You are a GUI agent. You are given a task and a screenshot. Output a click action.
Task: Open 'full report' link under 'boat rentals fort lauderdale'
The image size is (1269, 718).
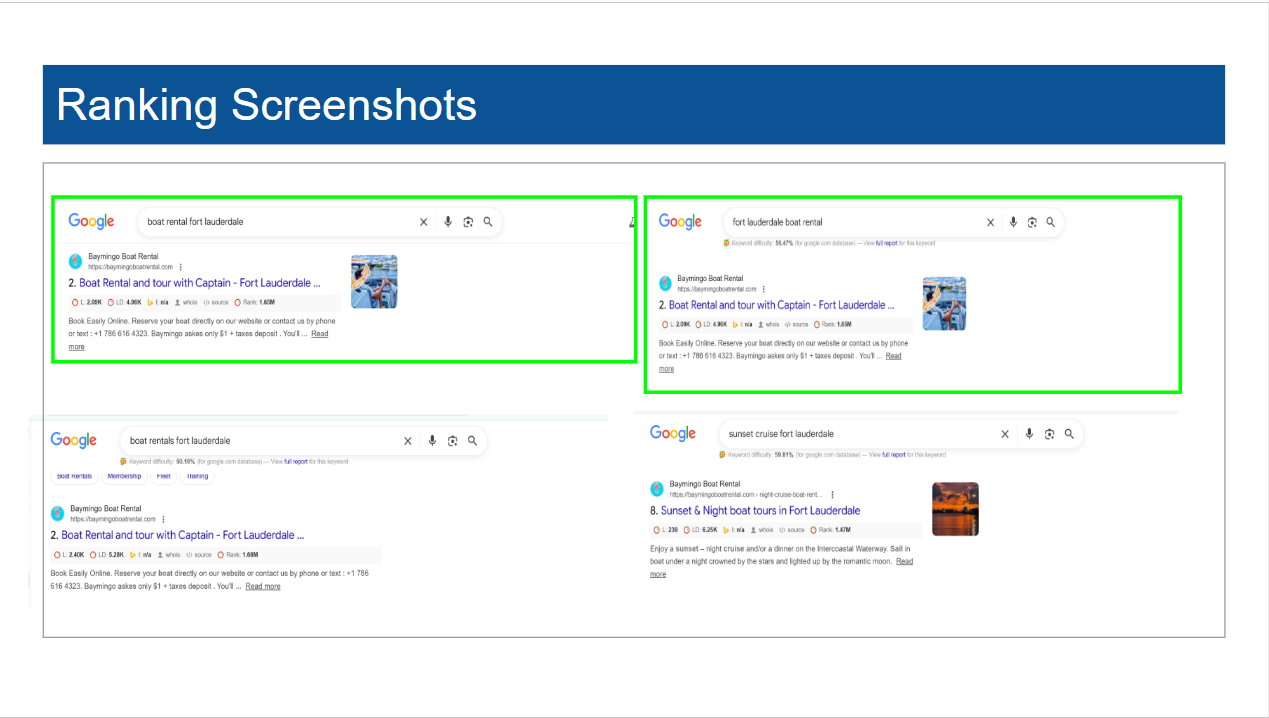tap(295, 462)
